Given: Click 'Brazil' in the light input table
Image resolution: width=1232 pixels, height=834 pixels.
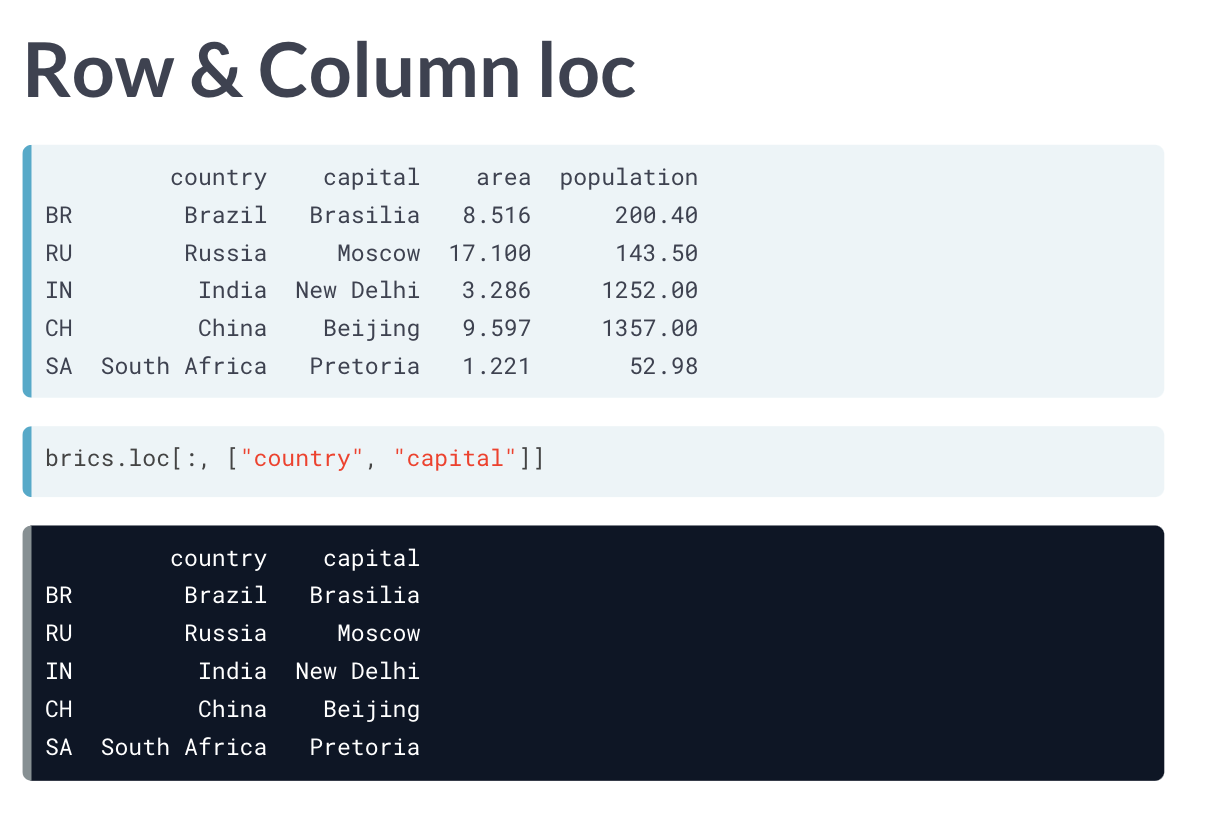Looking at the screenshot, I should coord(226,215).
